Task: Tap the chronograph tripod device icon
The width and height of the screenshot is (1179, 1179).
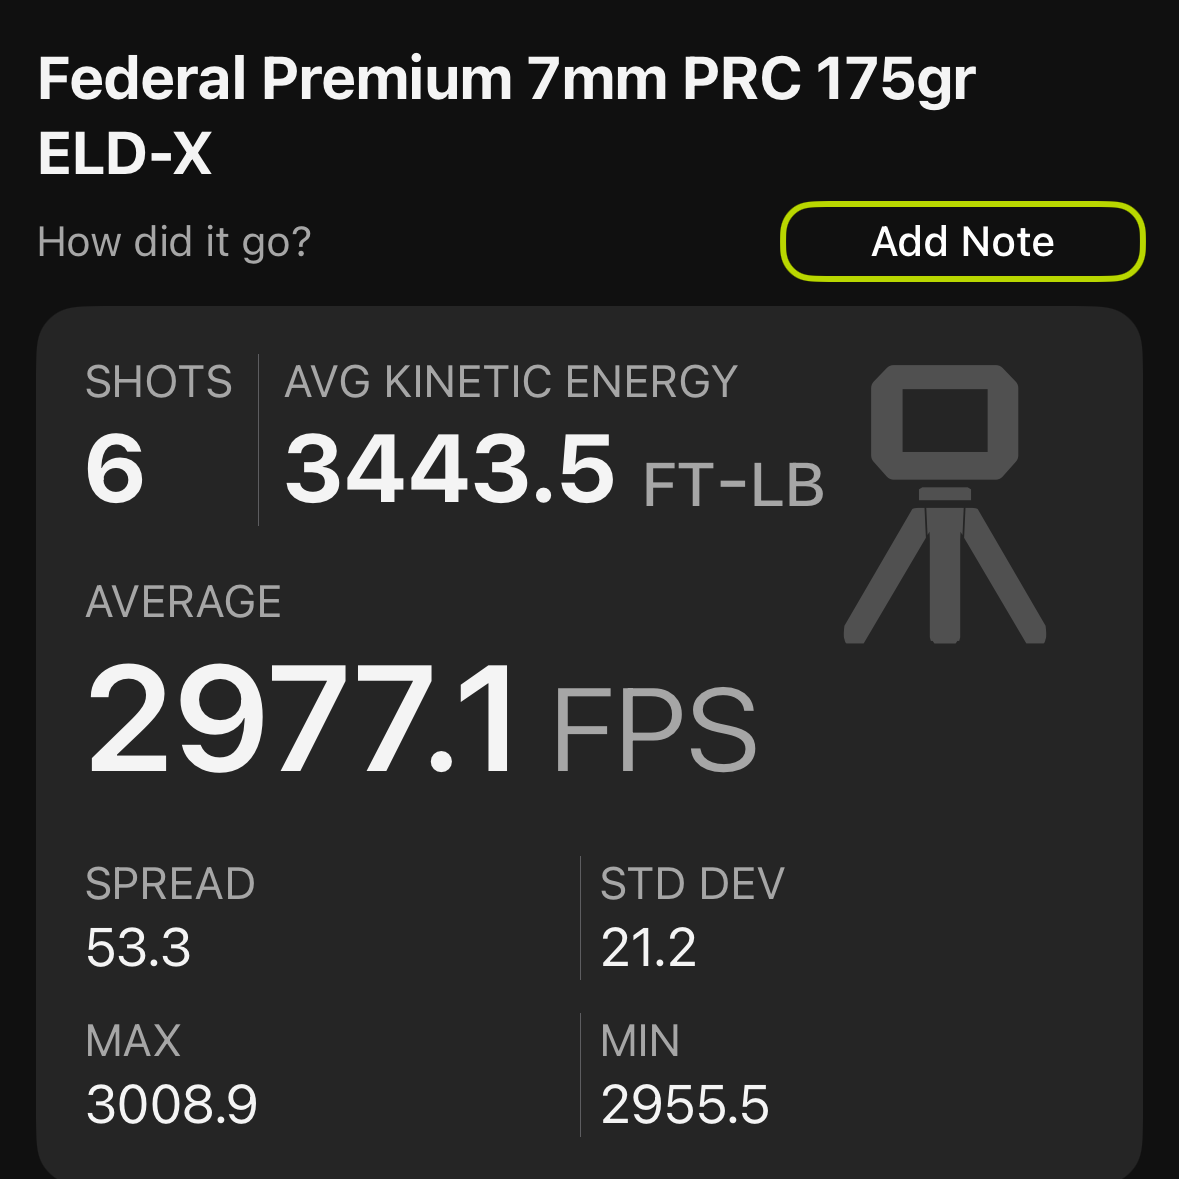Action: pos(945,505)
